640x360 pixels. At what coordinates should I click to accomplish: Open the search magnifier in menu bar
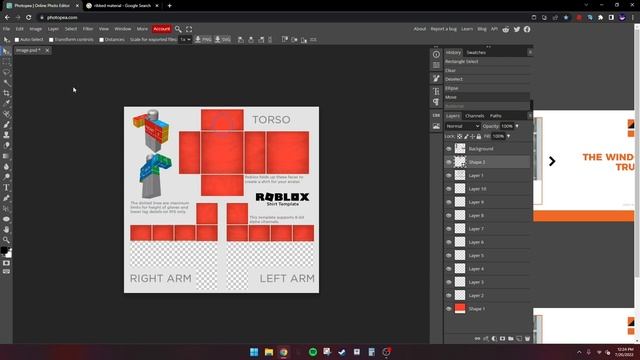tap(178, 29)
